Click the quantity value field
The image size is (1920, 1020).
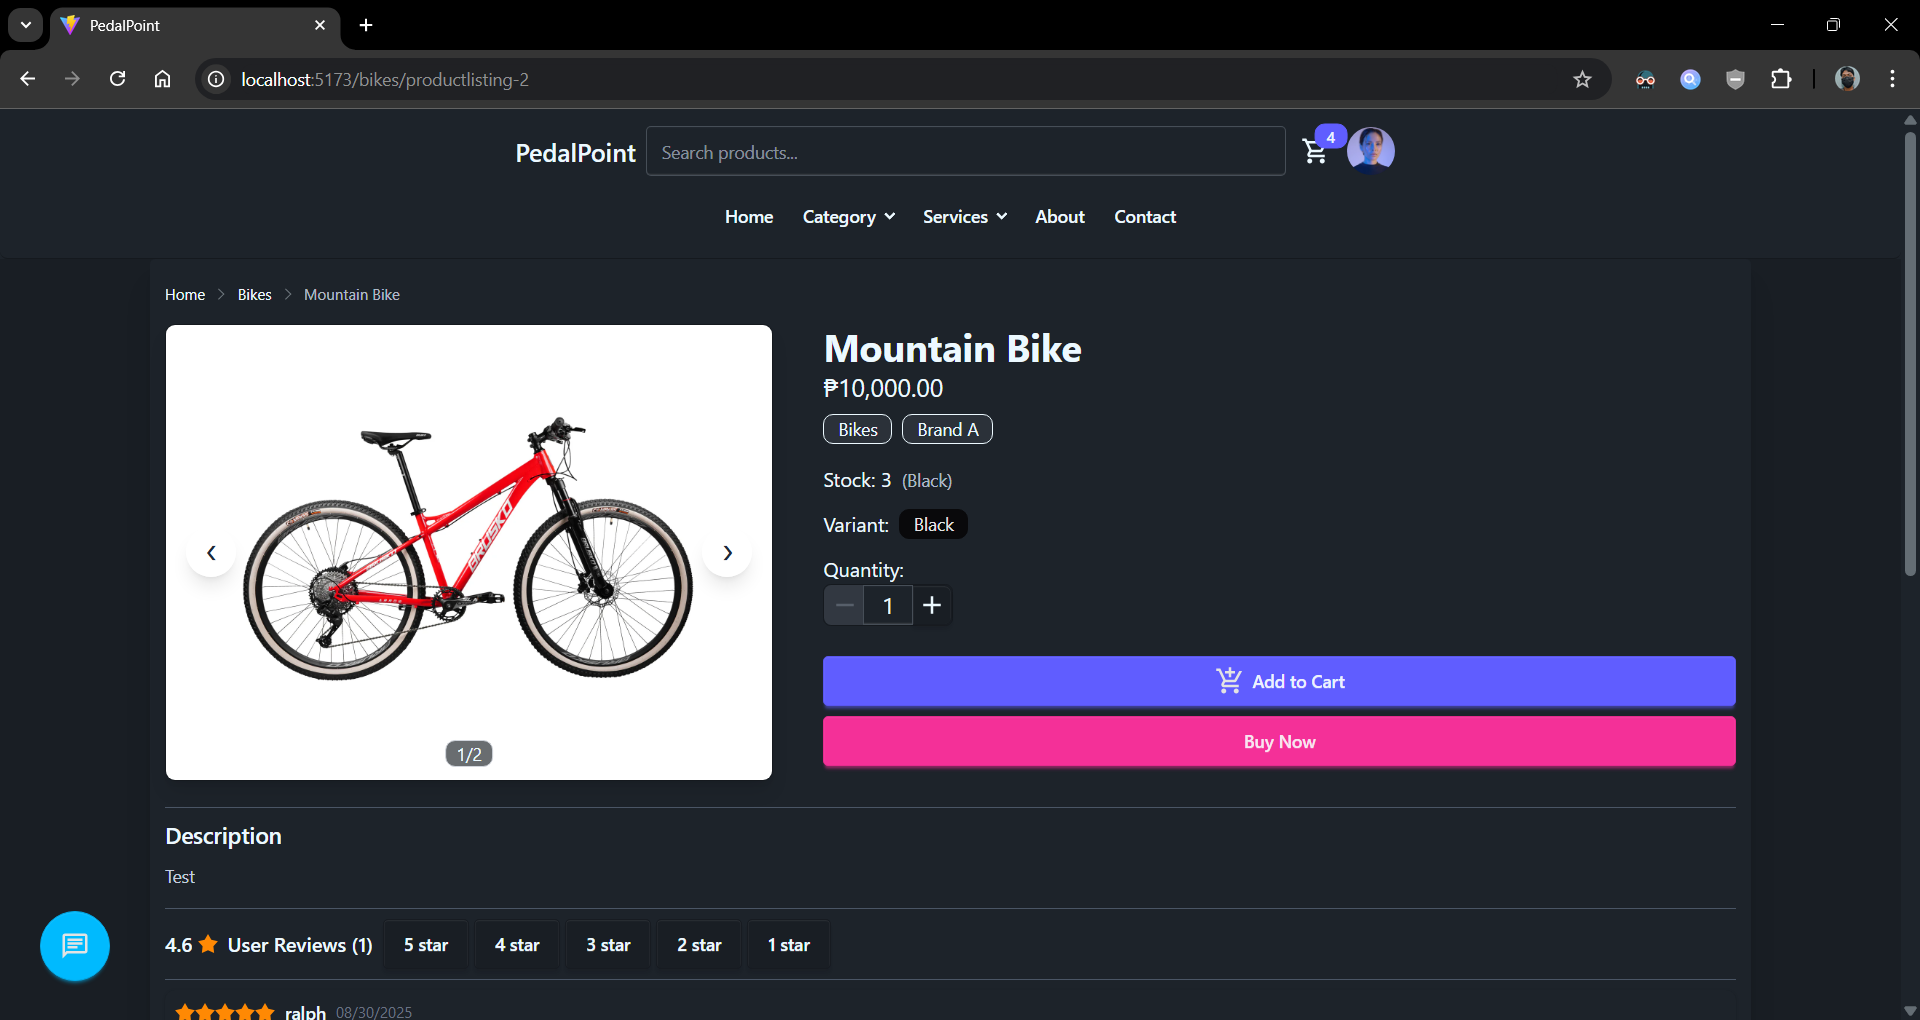click(x=888, y=605)
